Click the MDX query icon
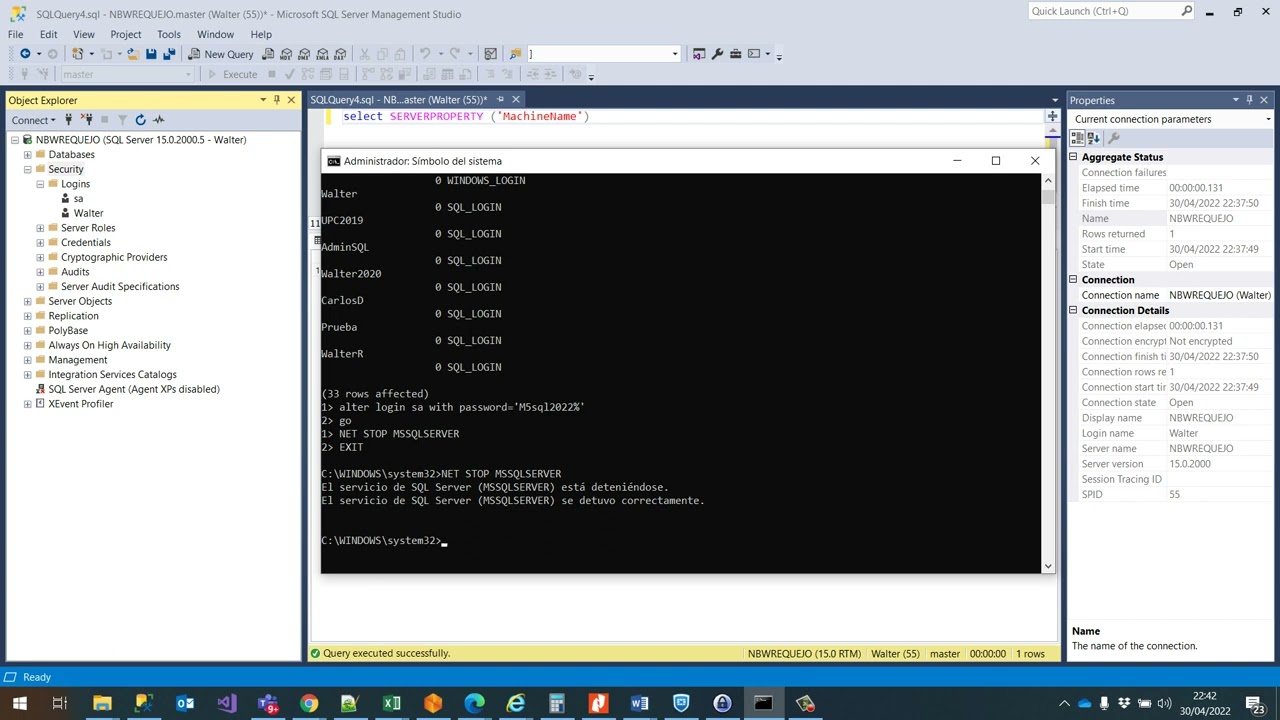1280x720 pixels. point(286,54)
